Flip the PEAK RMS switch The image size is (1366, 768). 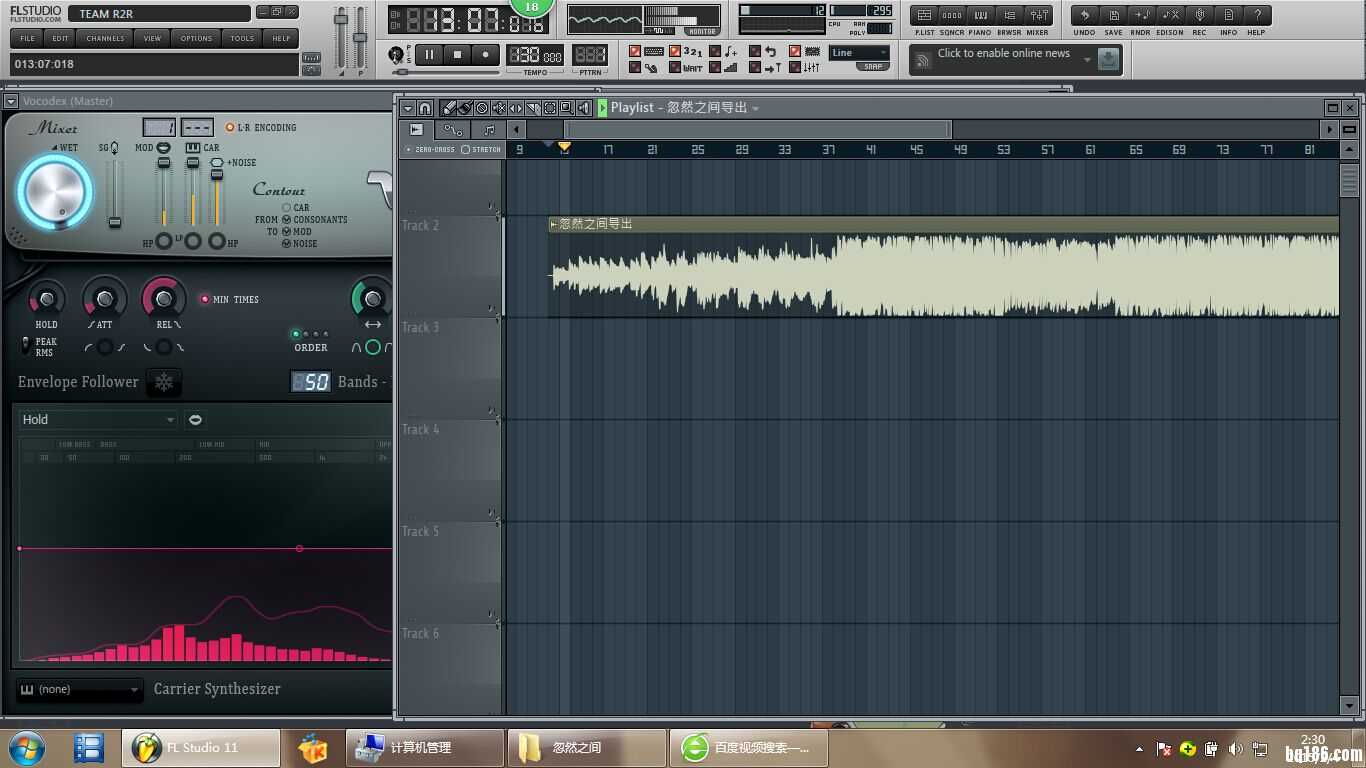[25, 343]
